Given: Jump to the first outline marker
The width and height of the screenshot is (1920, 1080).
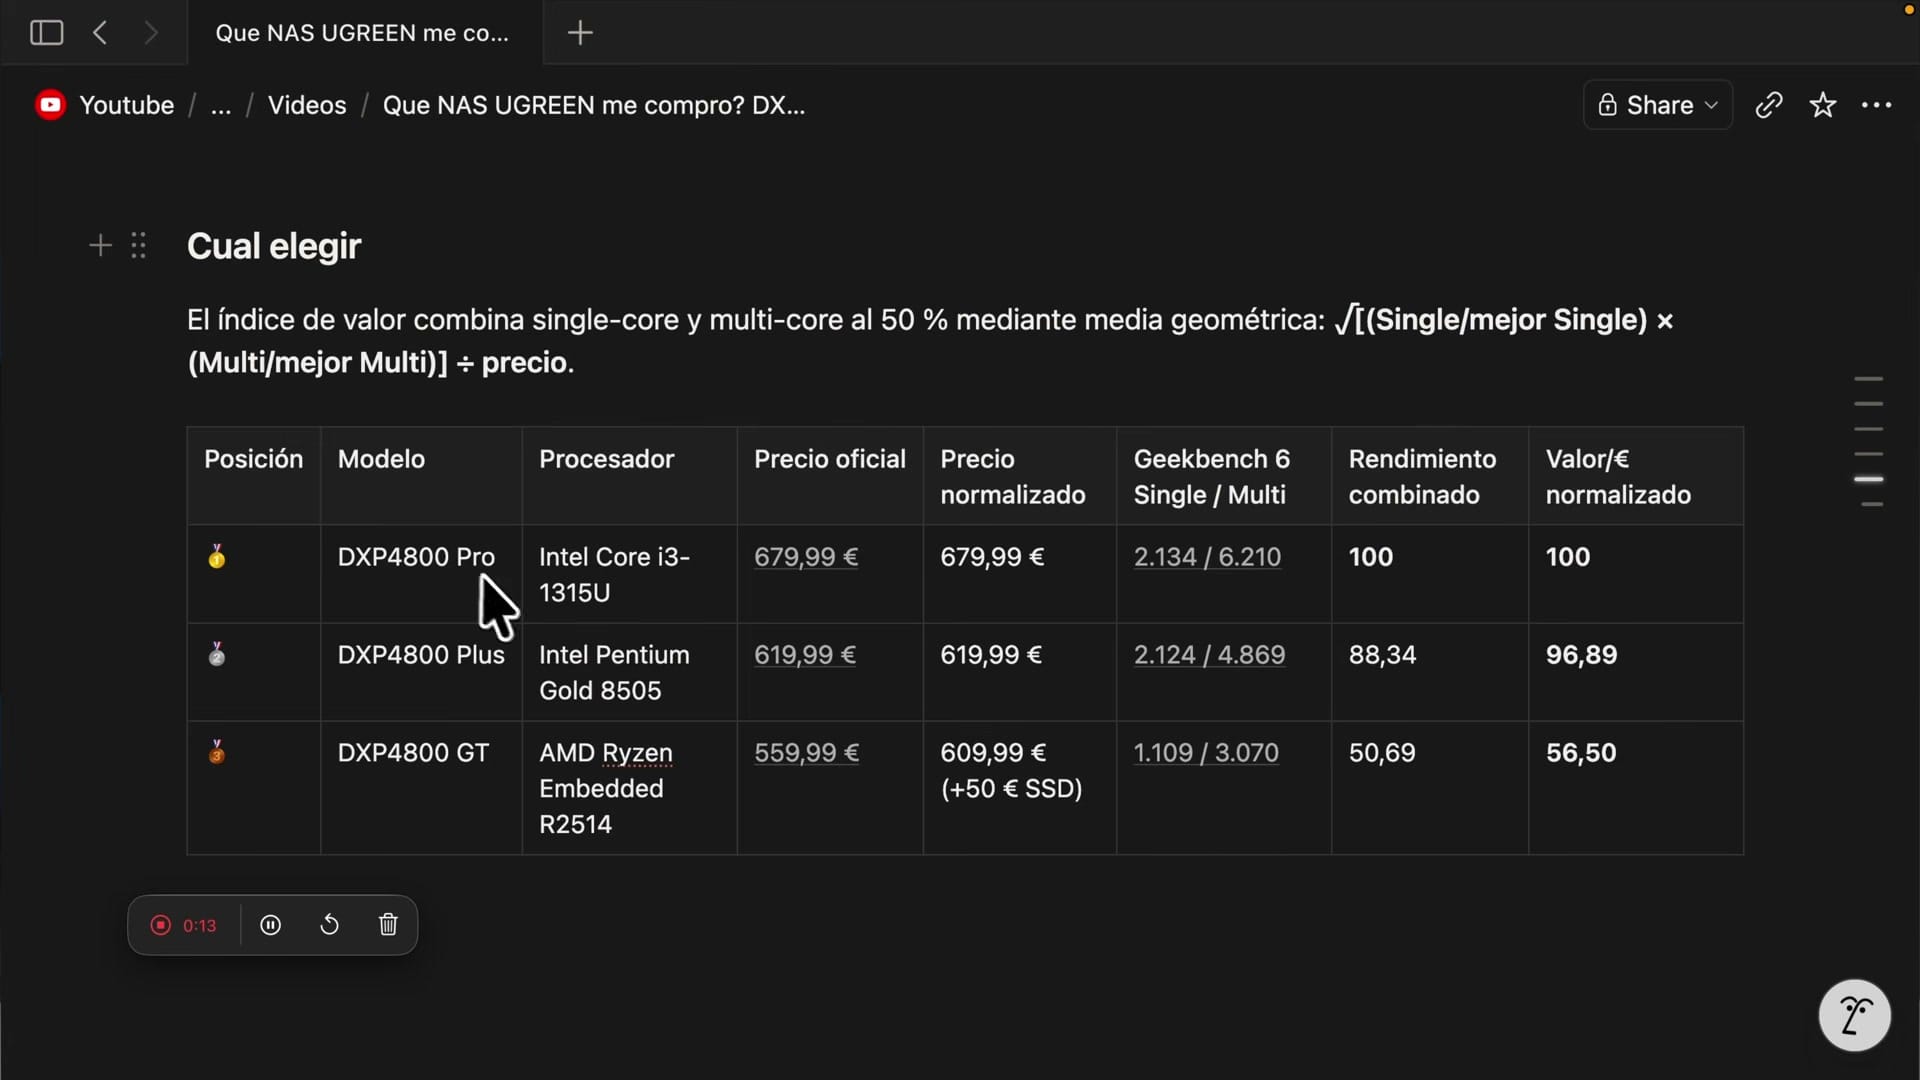Looking at the screenshot, I should click(1868, 378).
